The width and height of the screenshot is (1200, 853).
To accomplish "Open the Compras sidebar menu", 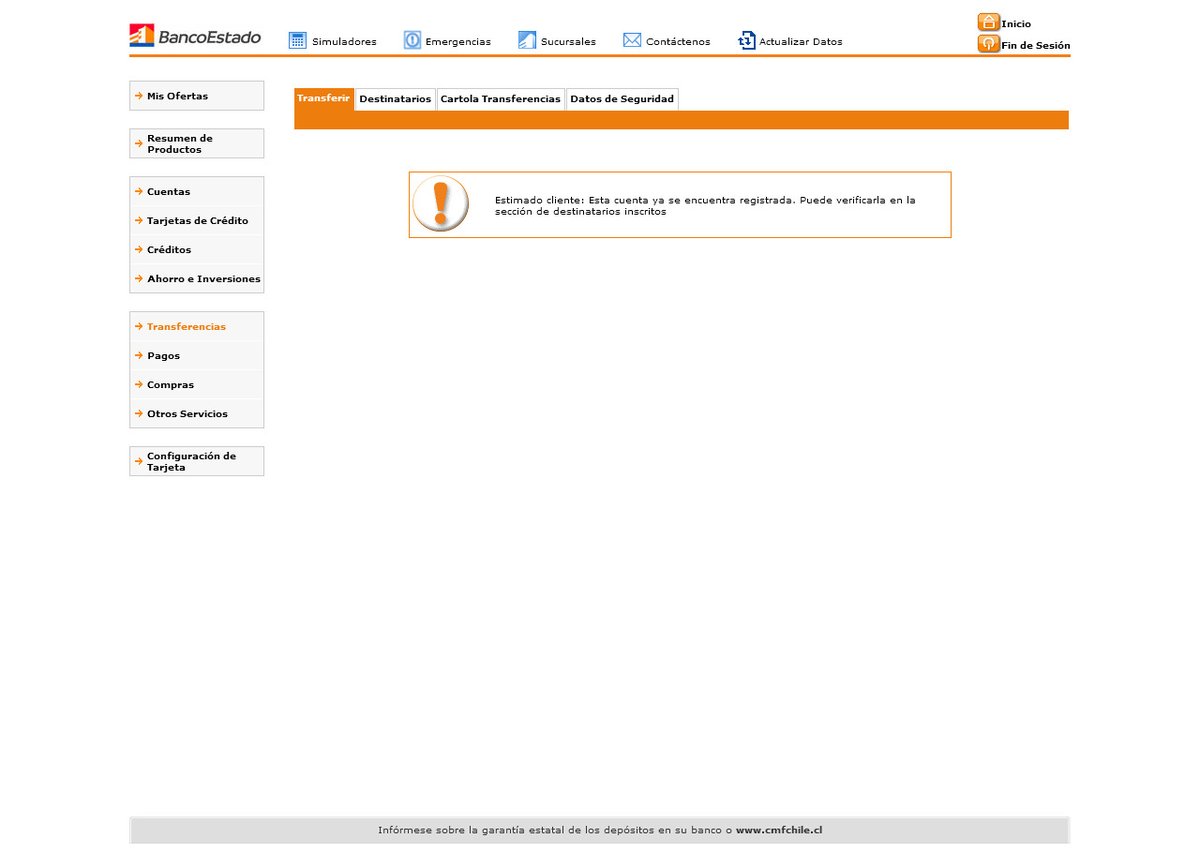I will [197, 385].
